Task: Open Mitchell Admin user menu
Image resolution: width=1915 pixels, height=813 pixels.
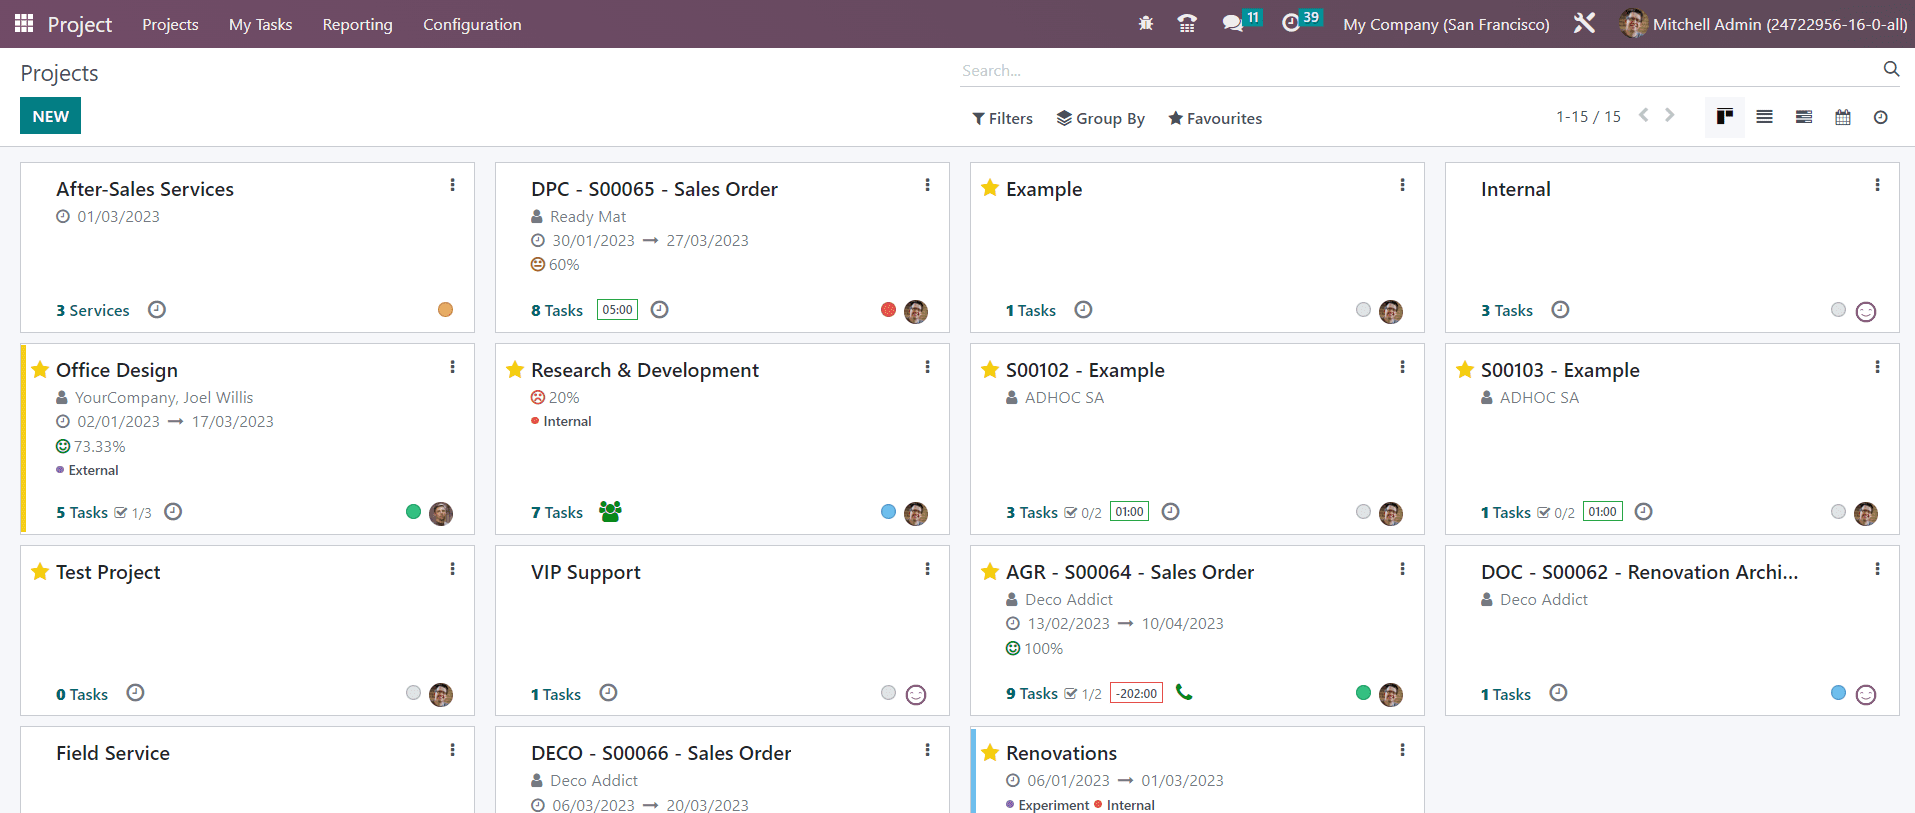Action: [x=1764, y=24]
